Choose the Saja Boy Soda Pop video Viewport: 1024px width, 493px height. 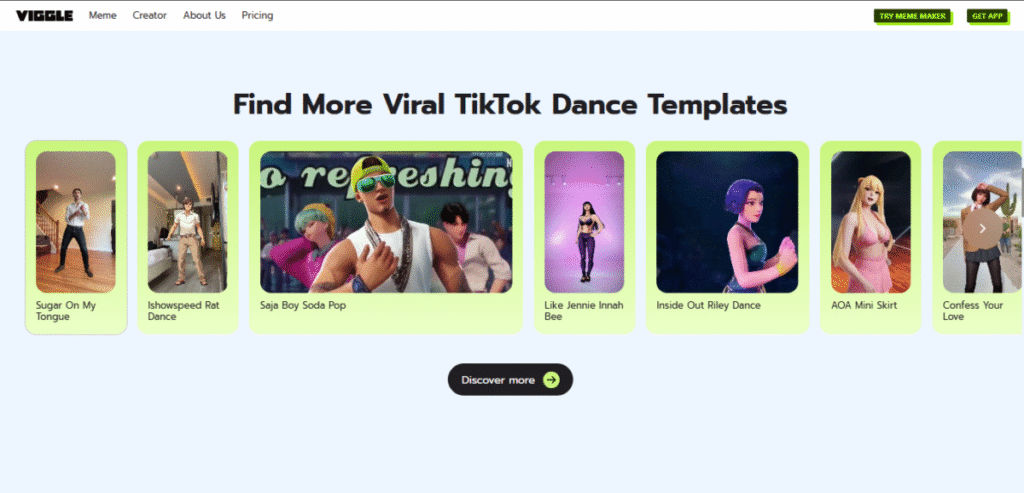(386, 222)
